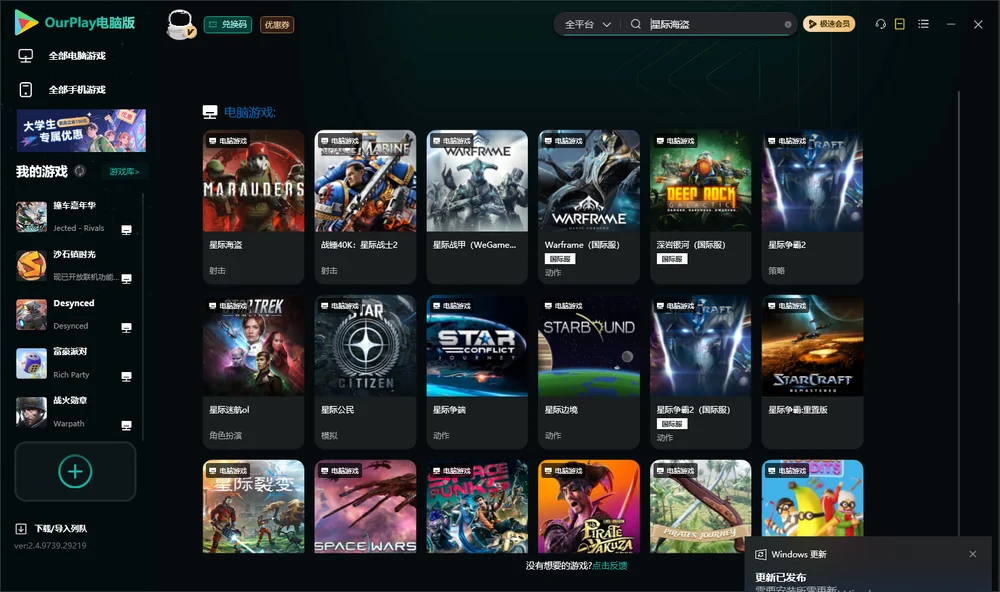Open the 下载/导入列队 download queue
The image size is (1000, 592).
pyautogui.click(x=52, y=528)
